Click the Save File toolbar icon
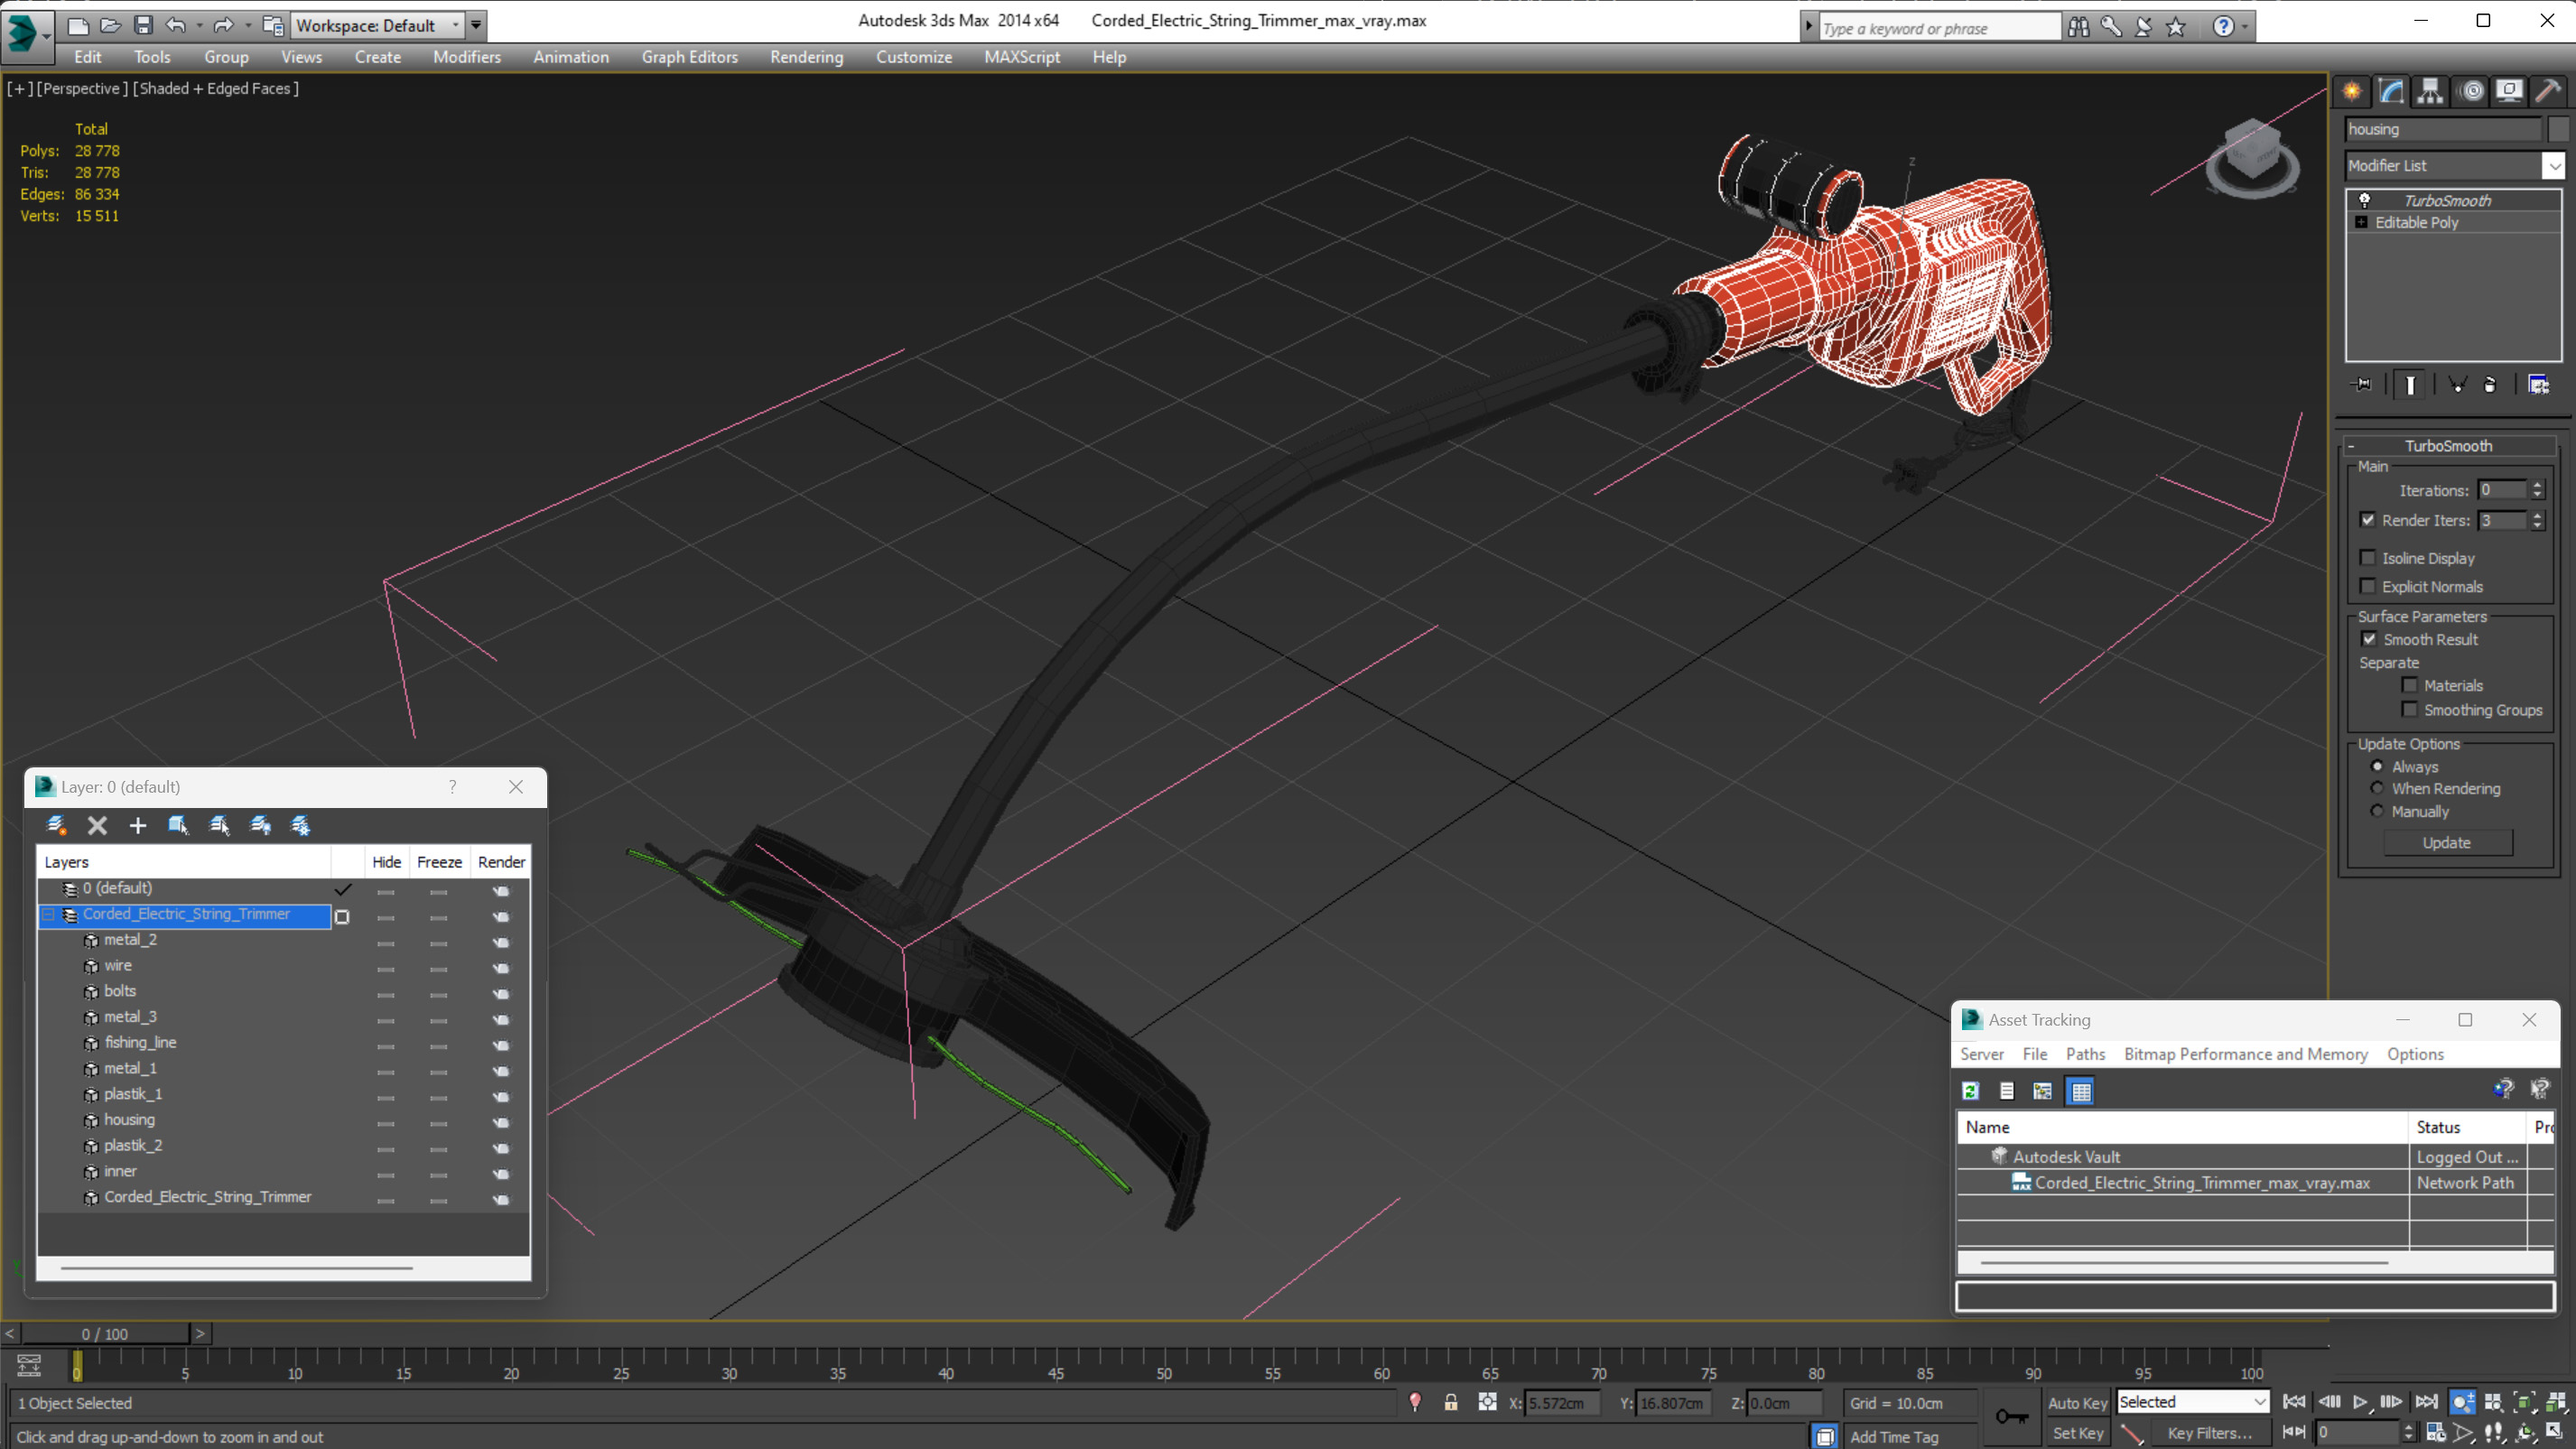Screen dimensions: 2576x1449 click(x=143, y=25)
